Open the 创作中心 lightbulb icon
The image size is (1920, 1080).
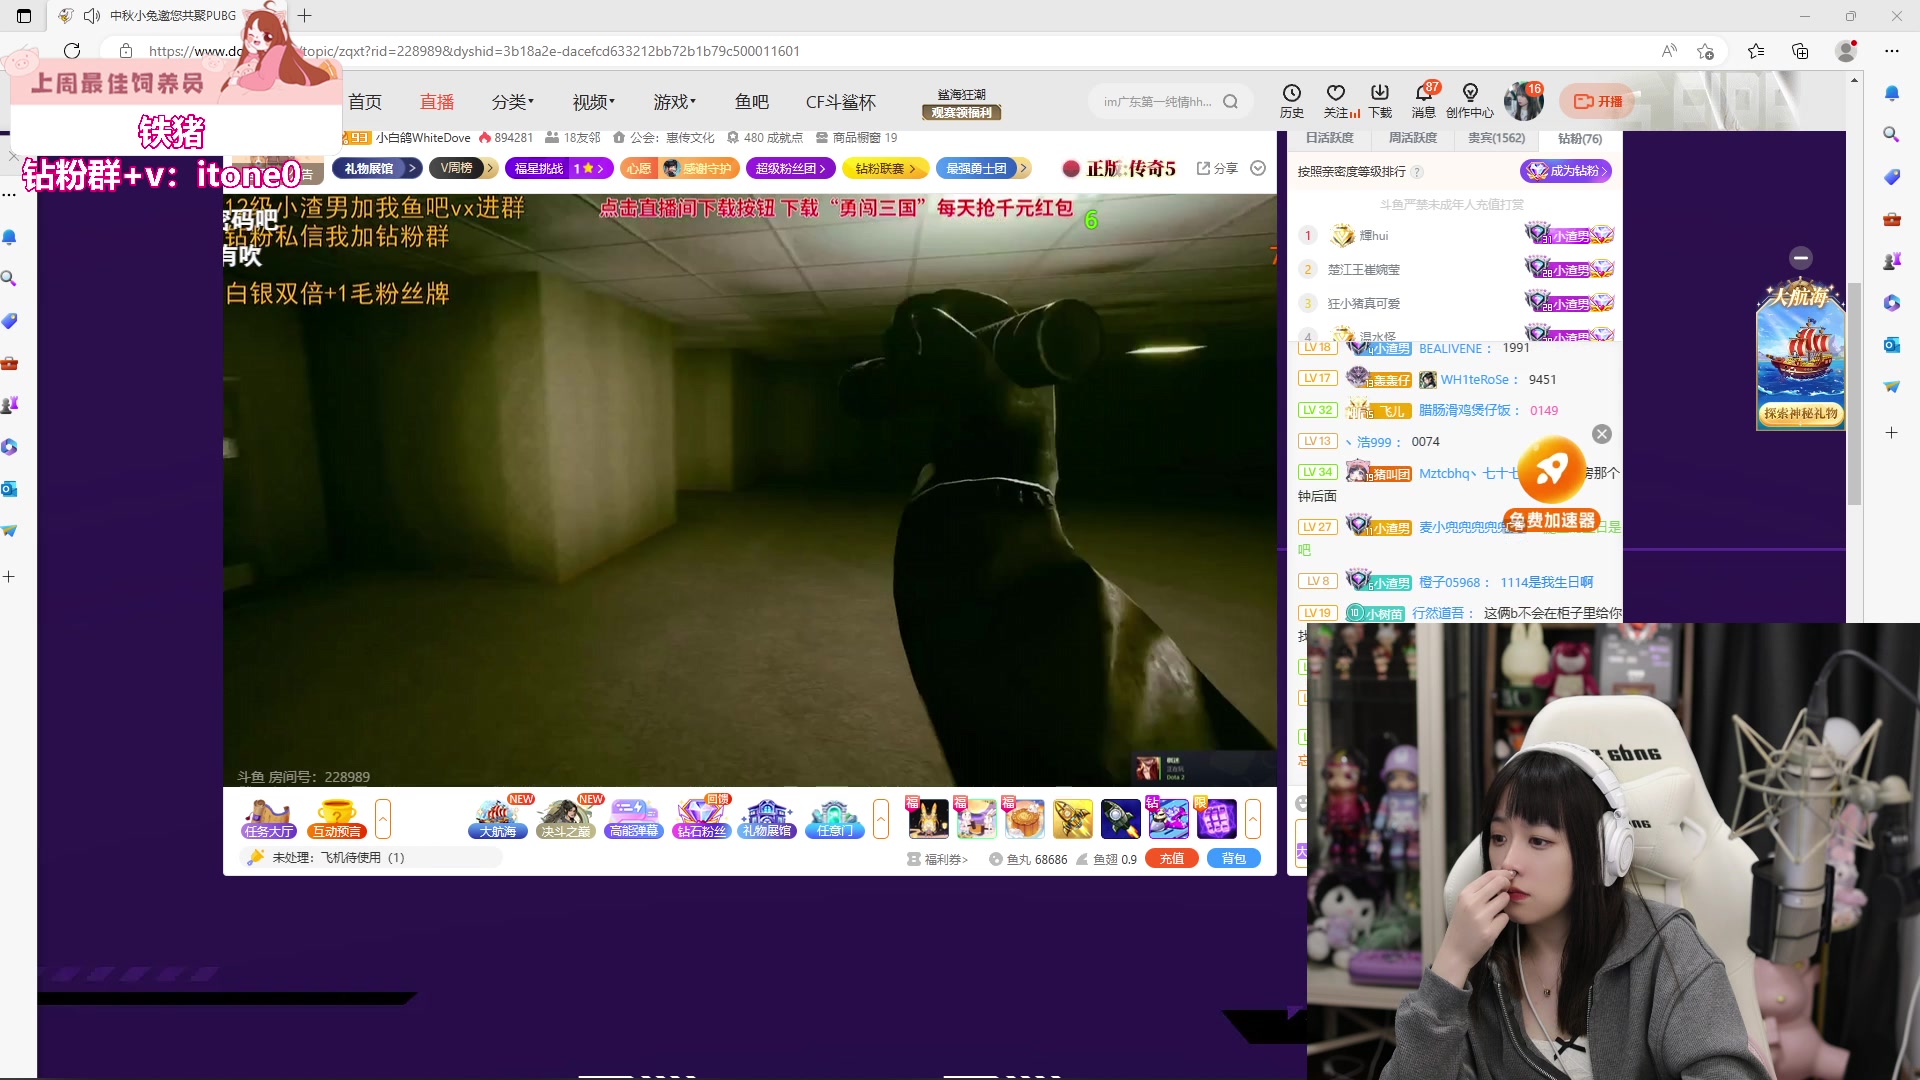click(1469, 94)
